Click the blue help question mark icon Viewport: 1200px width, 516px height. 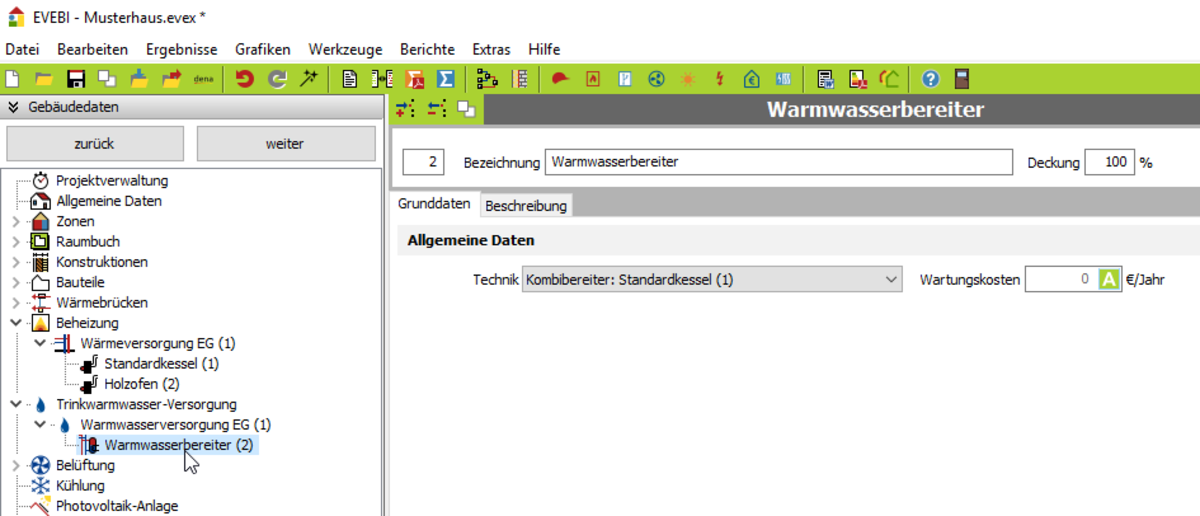pyautogui.click(x=930, y=79)
